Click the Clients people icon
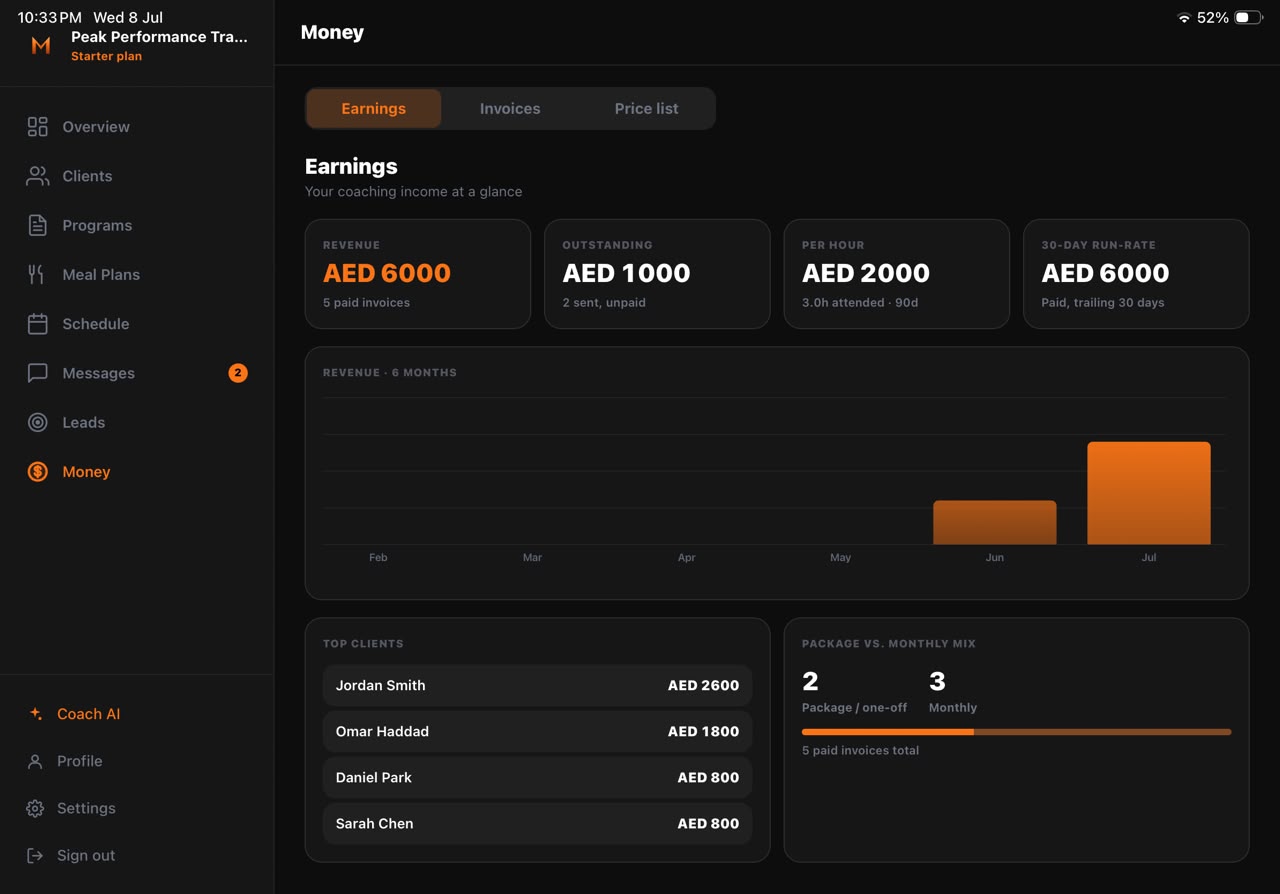The image size is (1280, 894). pos(37,176)
